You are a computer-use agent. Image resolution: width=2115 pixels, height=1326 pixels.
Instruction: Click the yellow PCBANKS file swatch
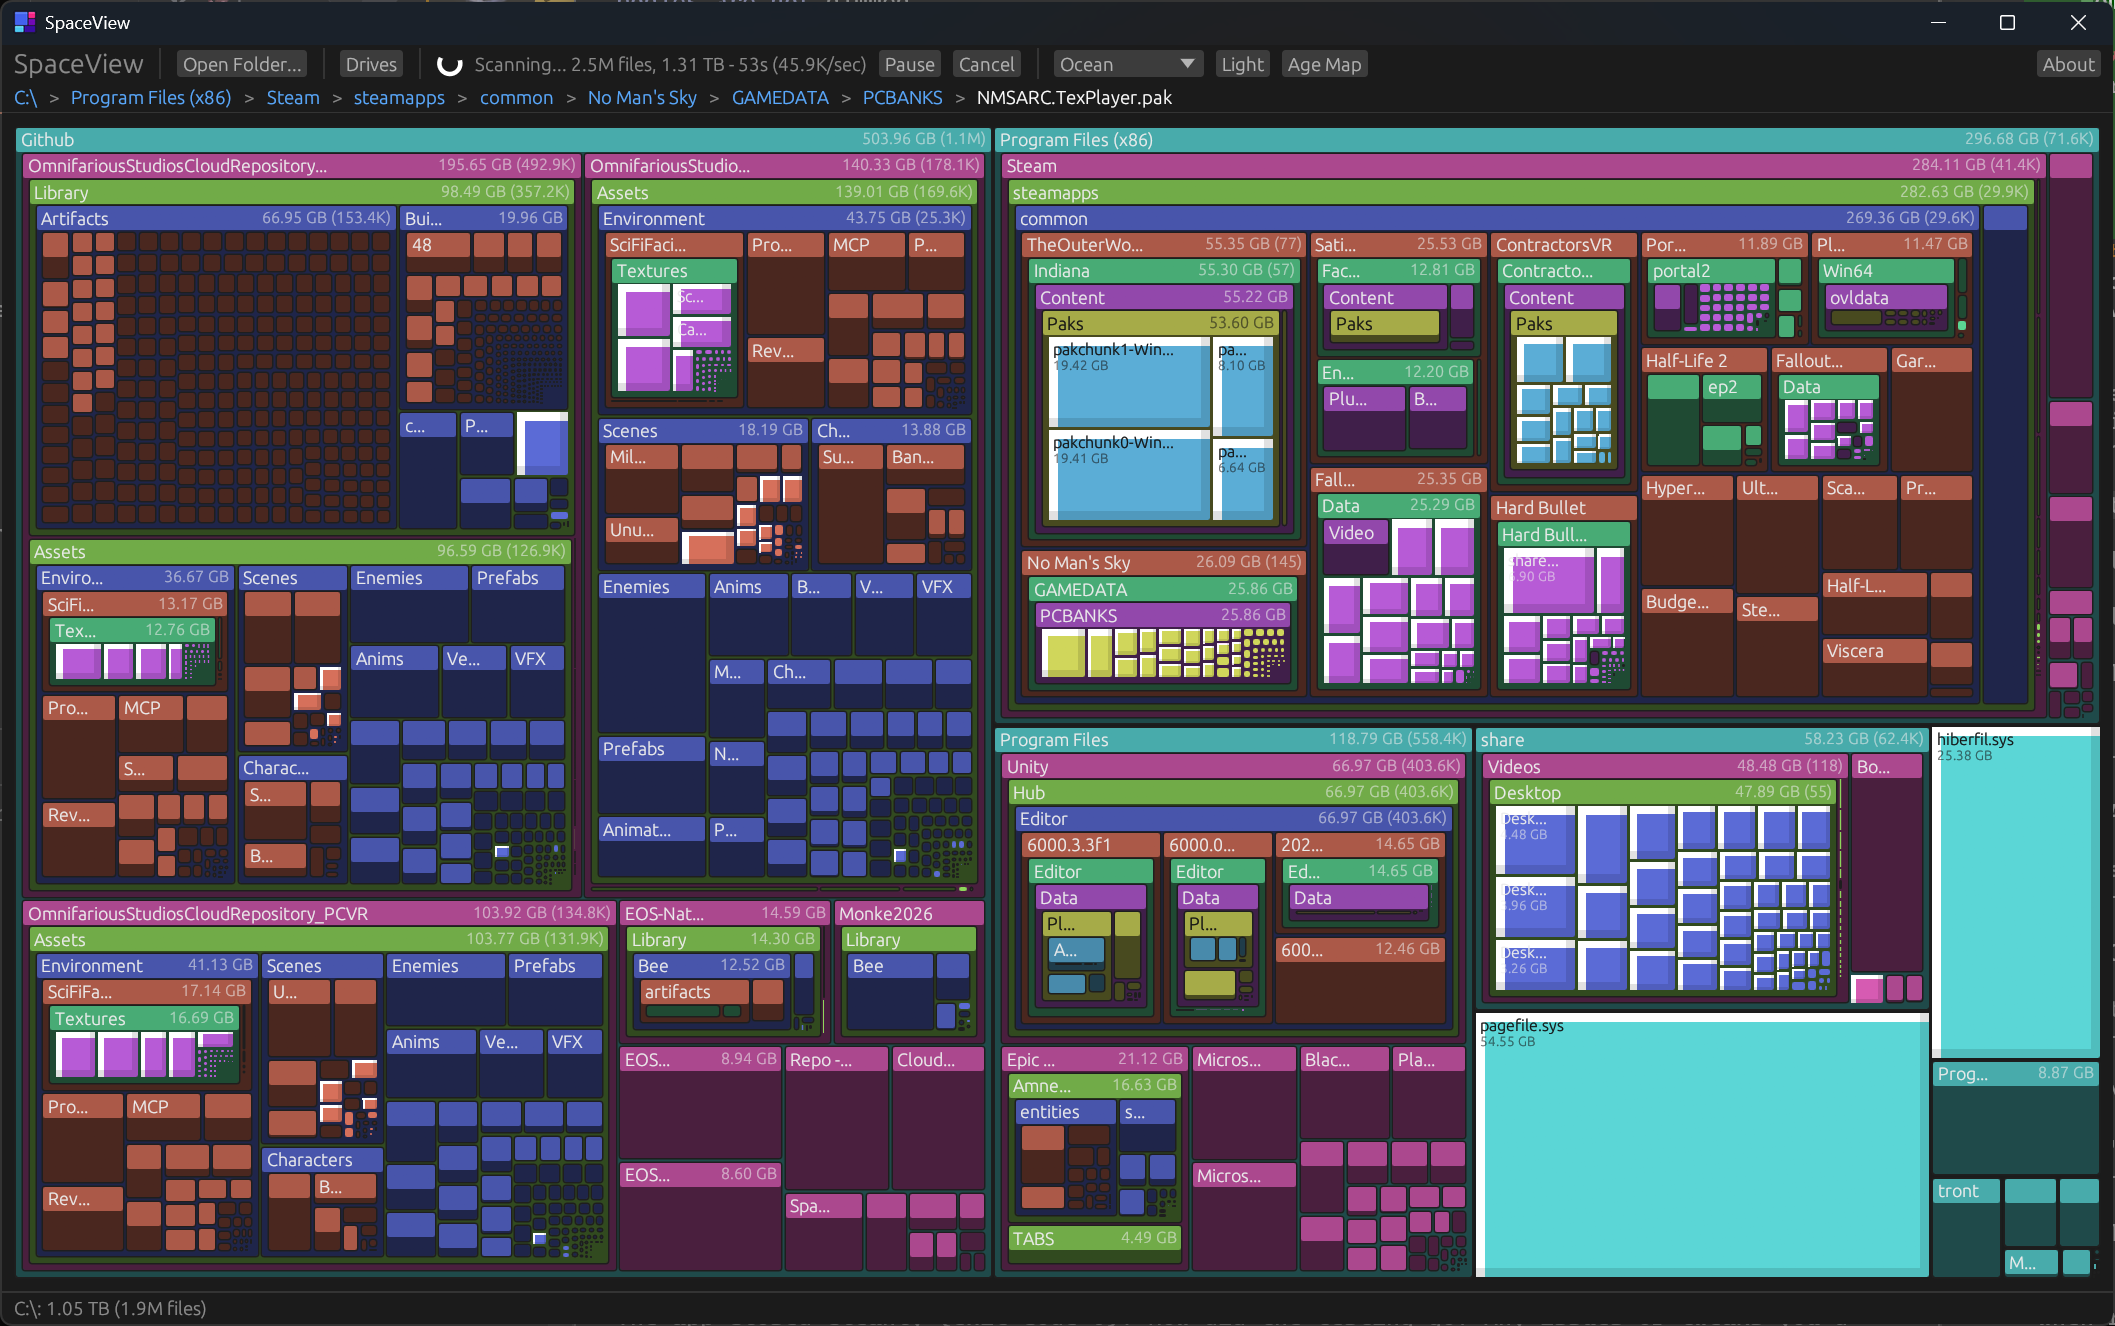click(1064, 653)
